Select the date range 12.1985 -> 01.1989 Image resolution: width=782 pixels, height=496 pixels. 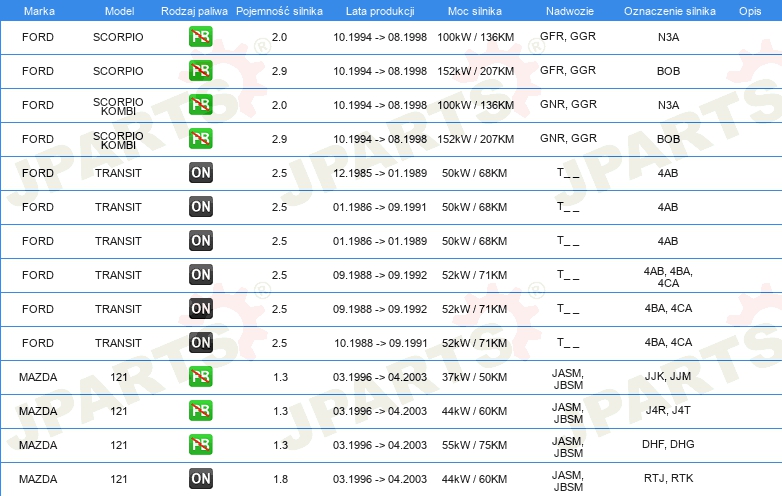380,173
